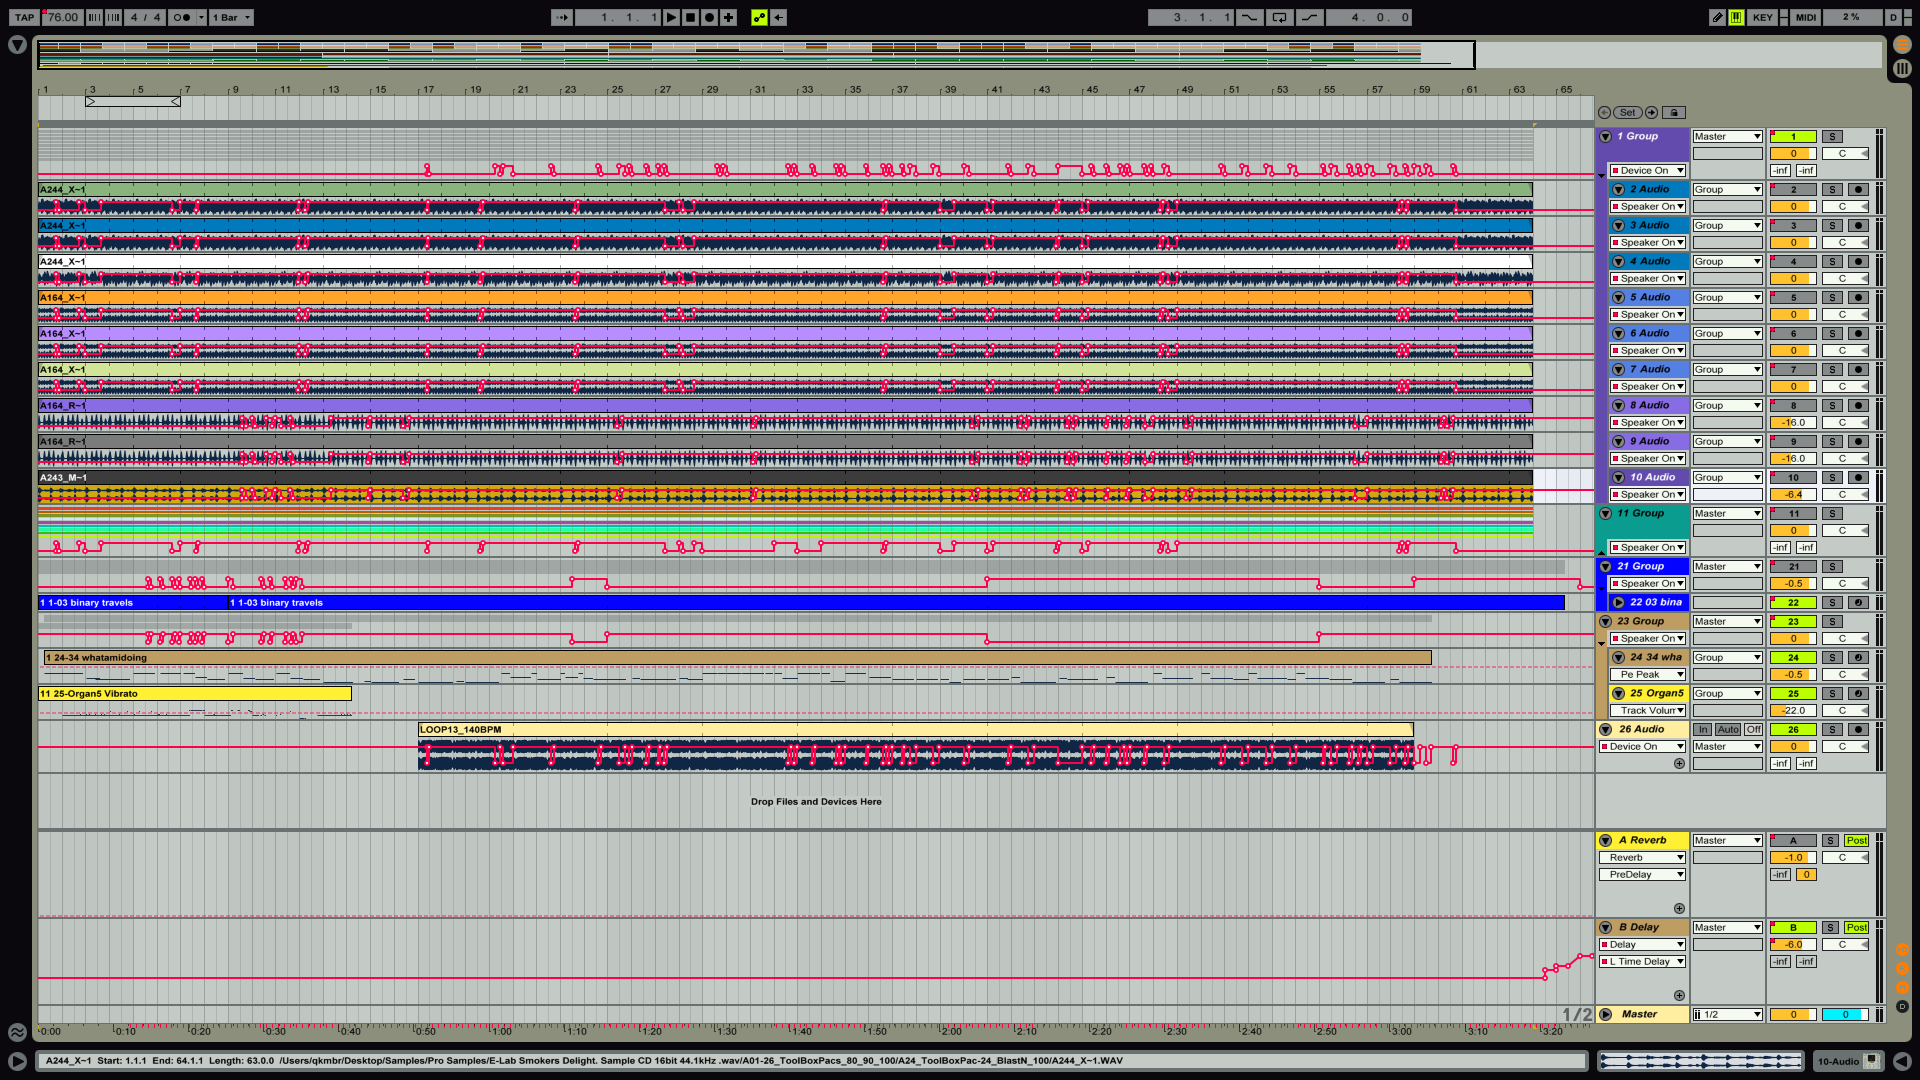Open the 1 Bar quantization menu
Screen dimensions: 1920x1080
[231, 17]
